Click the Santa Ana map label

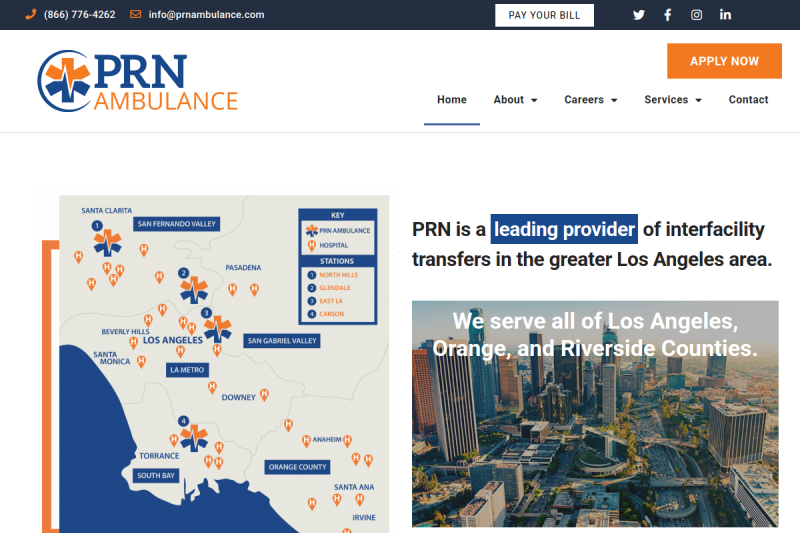tap(354, 487)
